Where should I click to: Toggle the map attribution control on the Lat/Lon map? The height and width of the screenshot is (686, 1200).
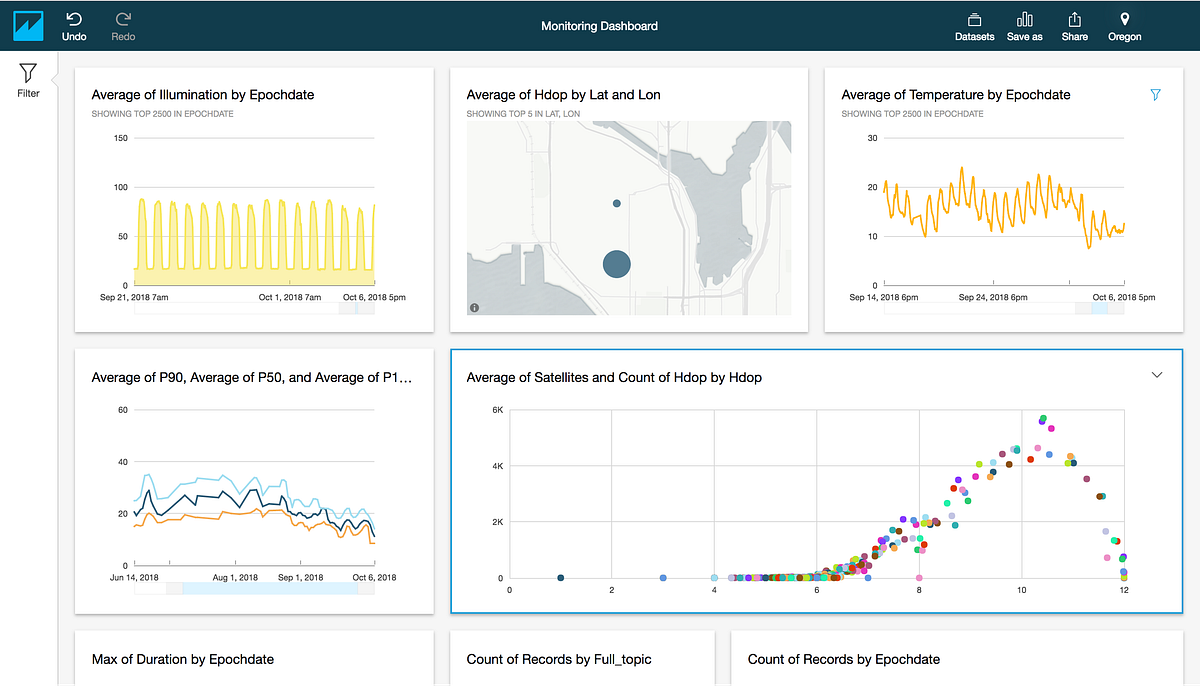(x=475, y=307)
